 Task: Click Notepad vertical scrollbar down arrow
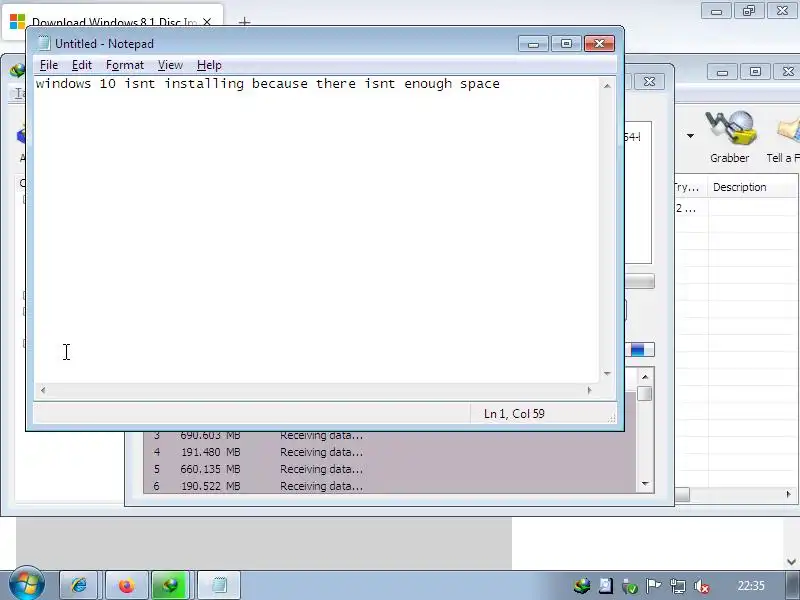pos(607,374)
